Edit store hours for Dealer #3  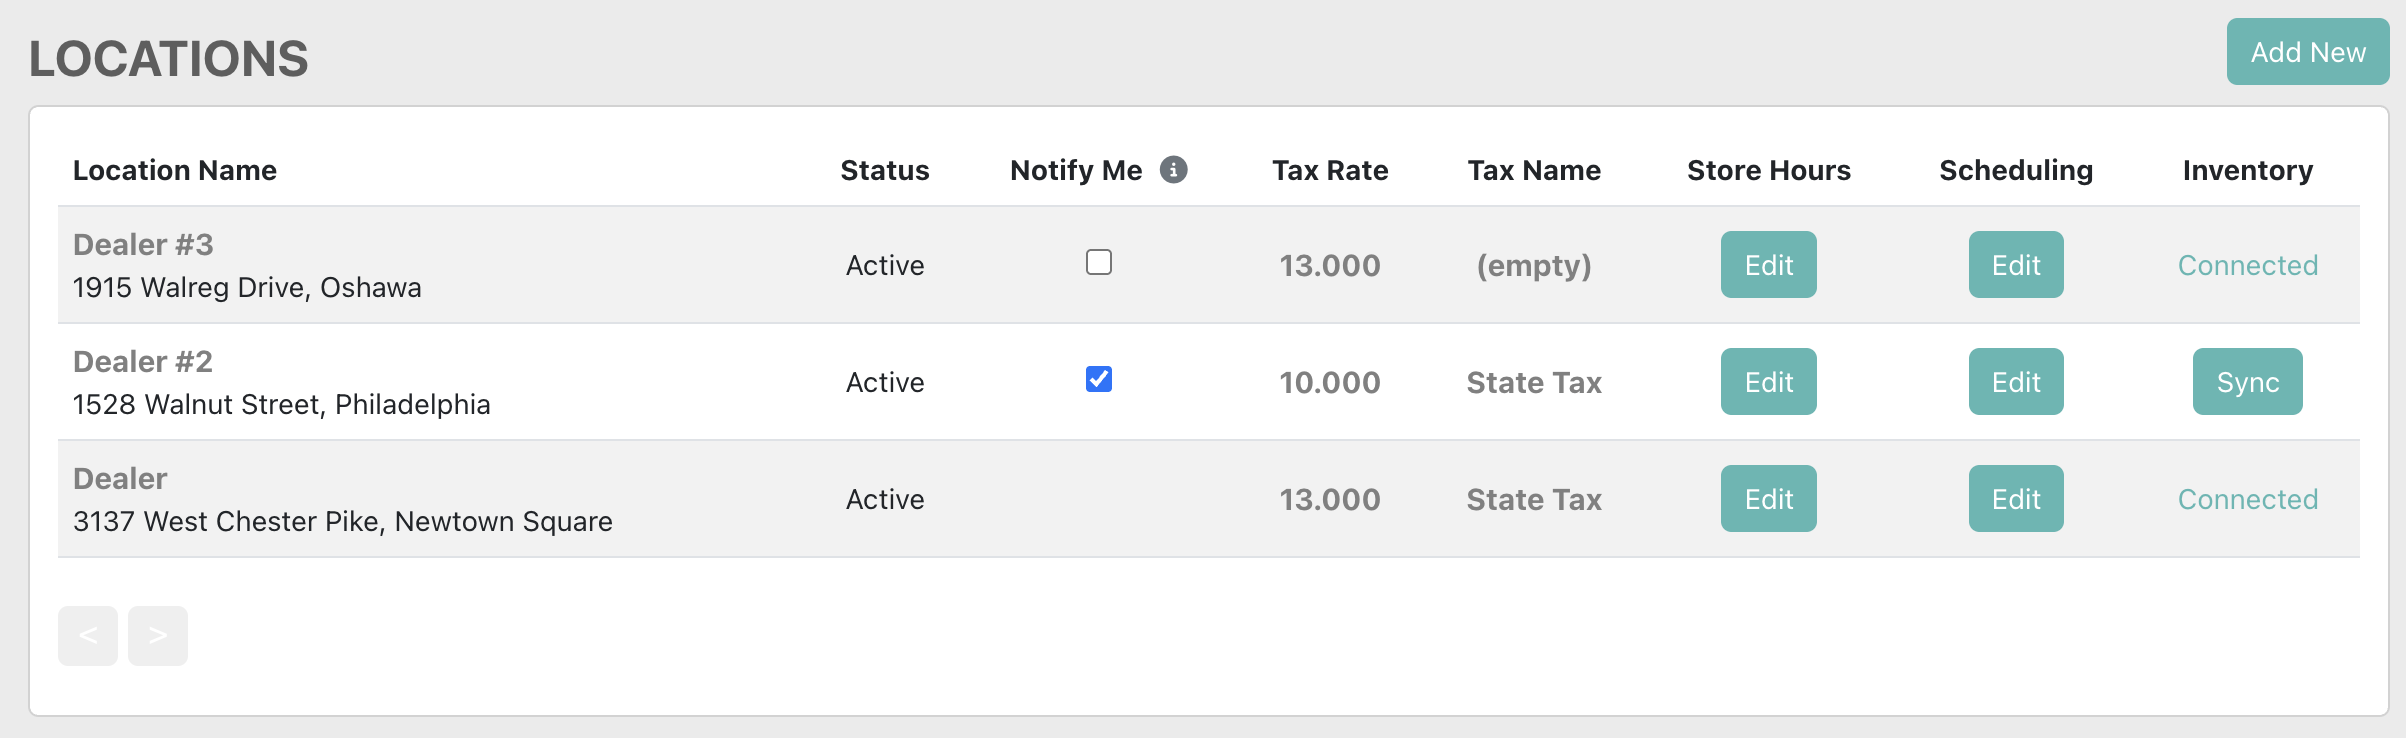pos(1768,265)
